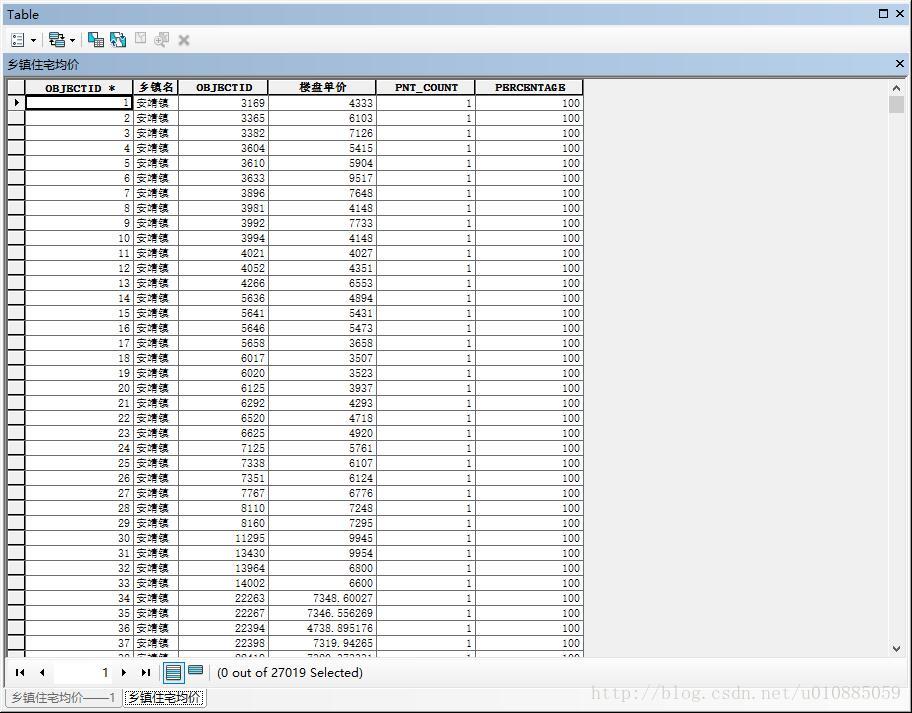This screenshot has width=912, height=713.
Task: Click the Delete Selected icon
Action: pos(184,40)
